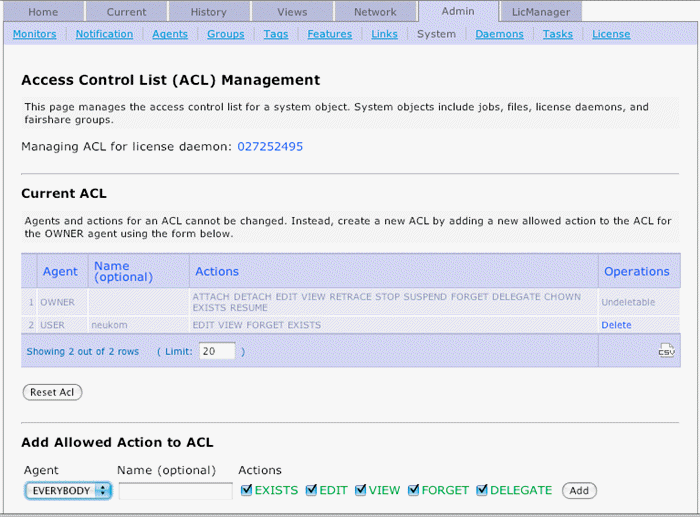
Task: Uncheck the DELEGATE action checkbox
Action: pos(482,490)
